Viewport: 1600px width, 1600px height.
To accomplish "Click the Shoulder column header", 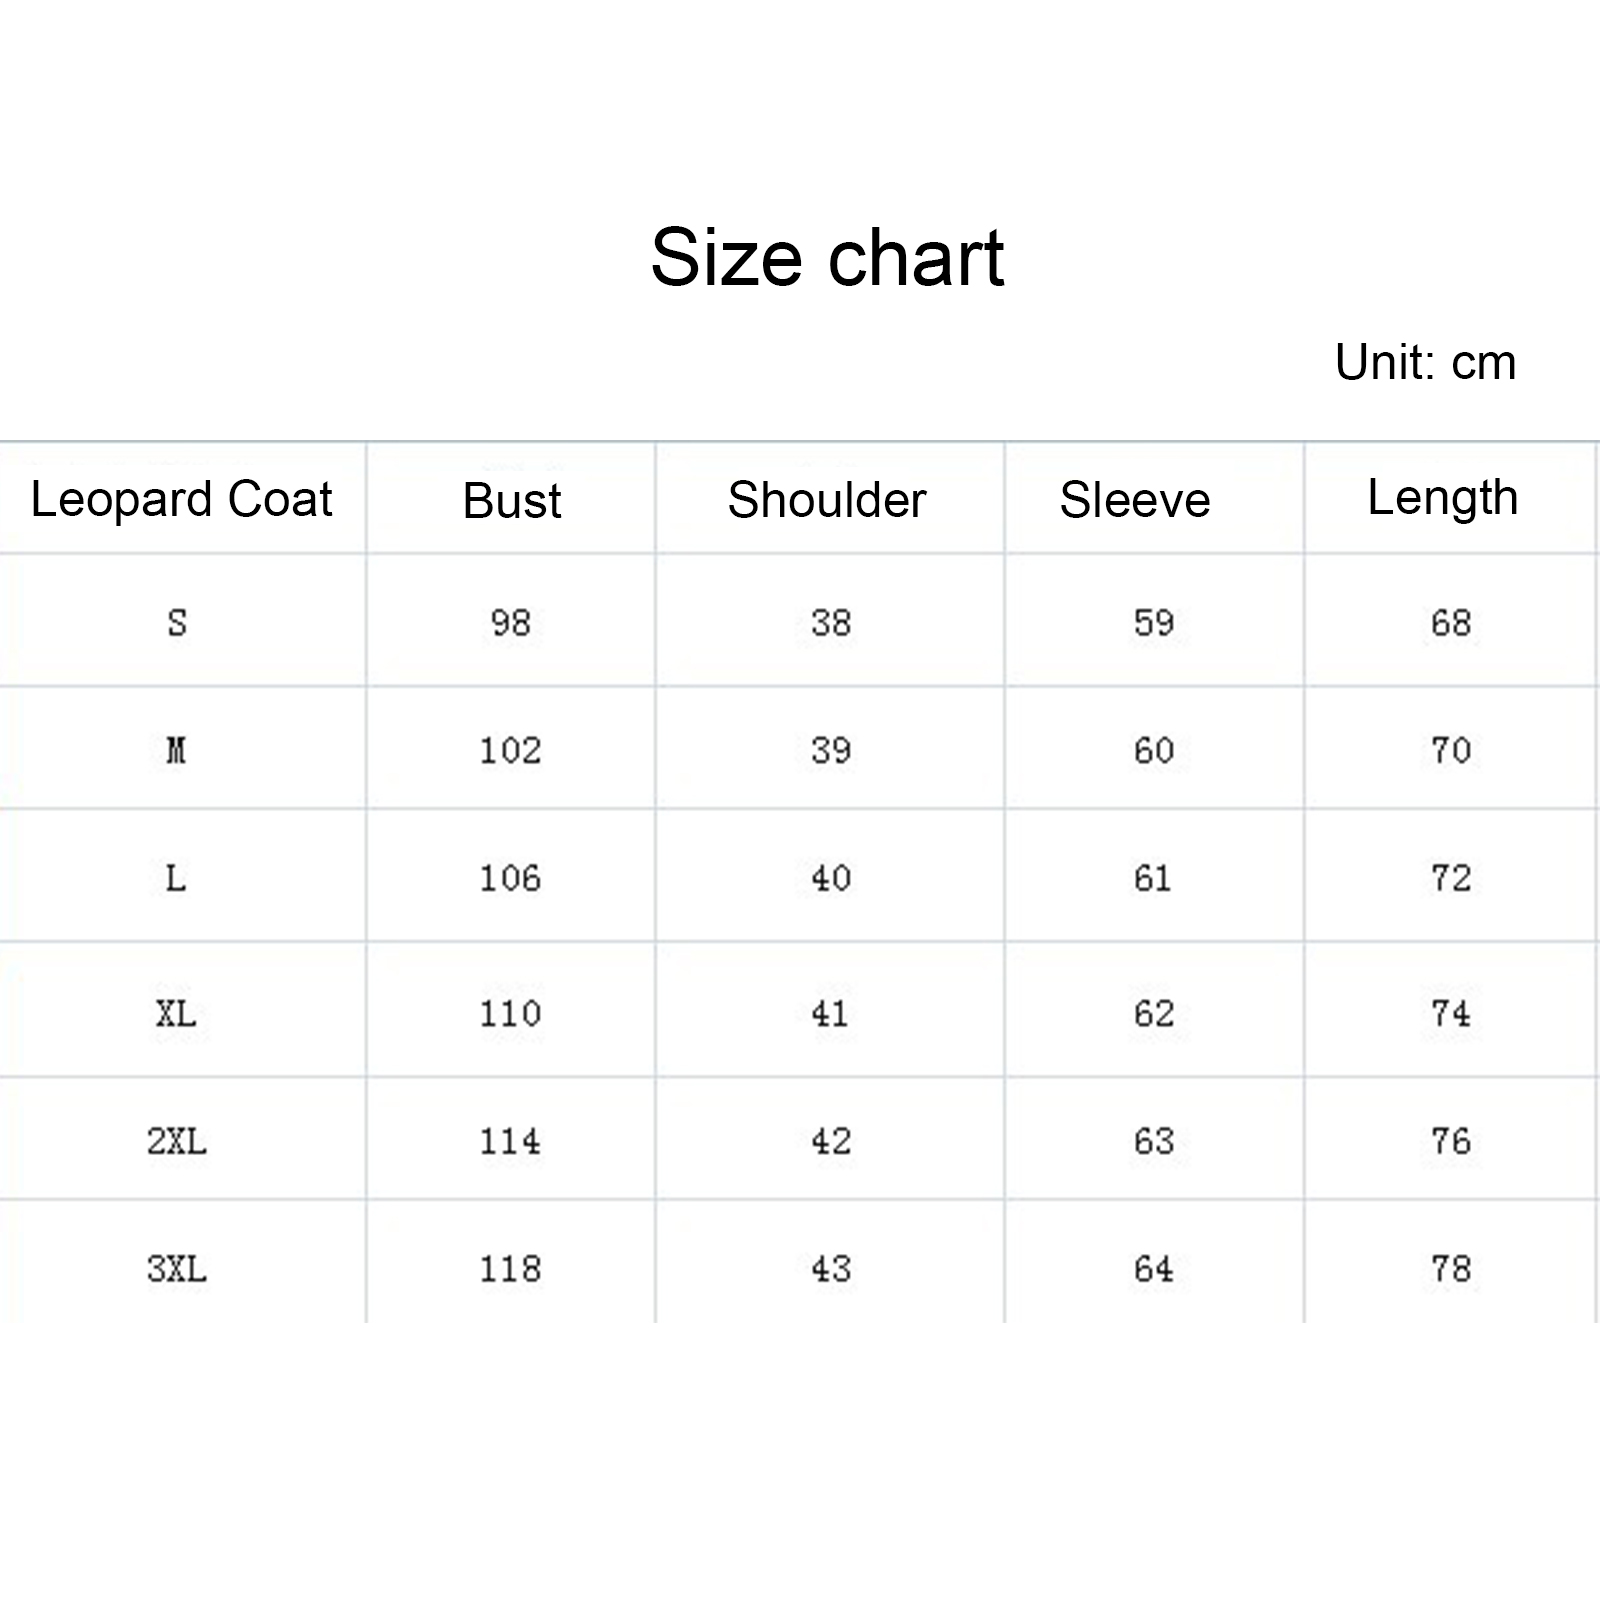I will (x=827, y=500).
